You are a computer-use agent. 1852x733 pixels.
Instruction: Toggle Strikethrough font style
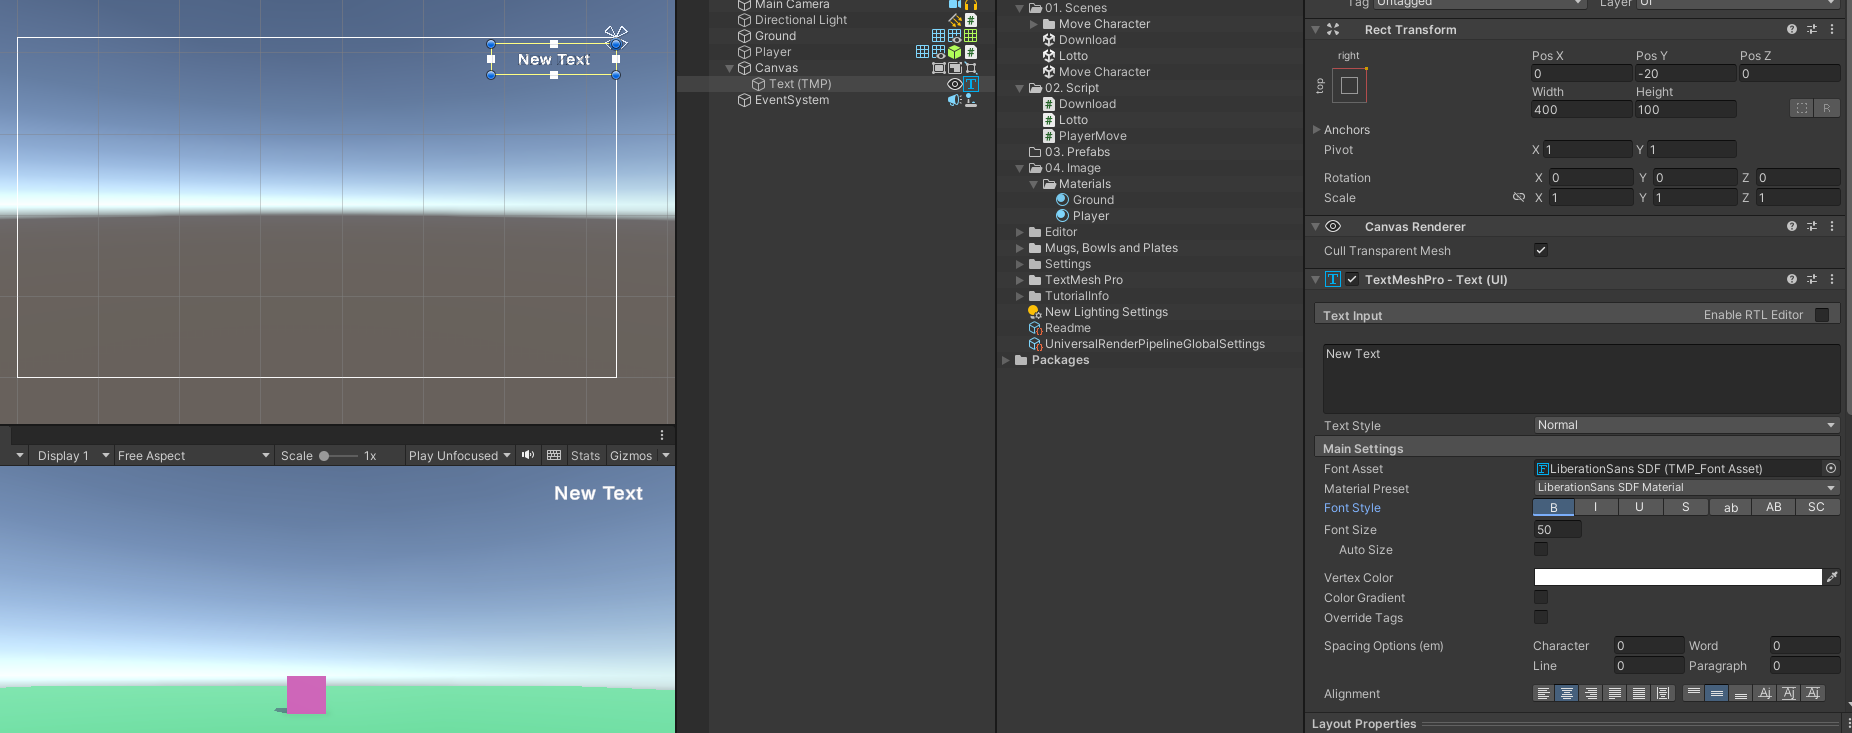[x=1686, y=507]
